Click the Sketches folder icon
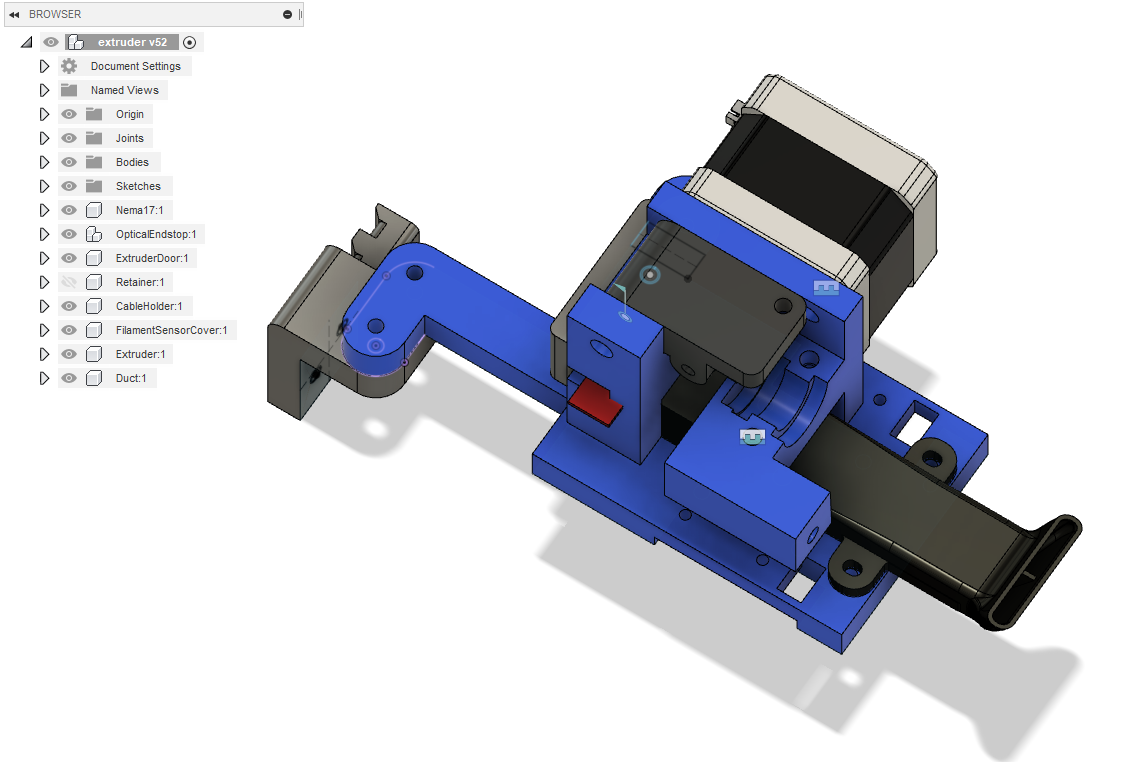Screen dimensions: 1141x762 pos(94,186)
